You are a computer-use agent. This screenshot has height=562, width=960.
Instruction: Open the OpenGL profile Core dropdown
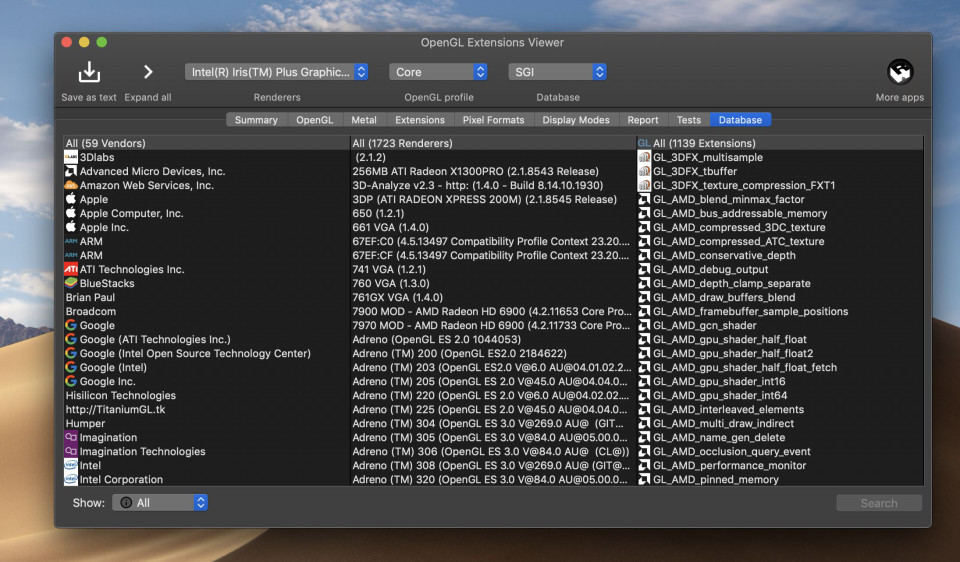coord(438,72)
